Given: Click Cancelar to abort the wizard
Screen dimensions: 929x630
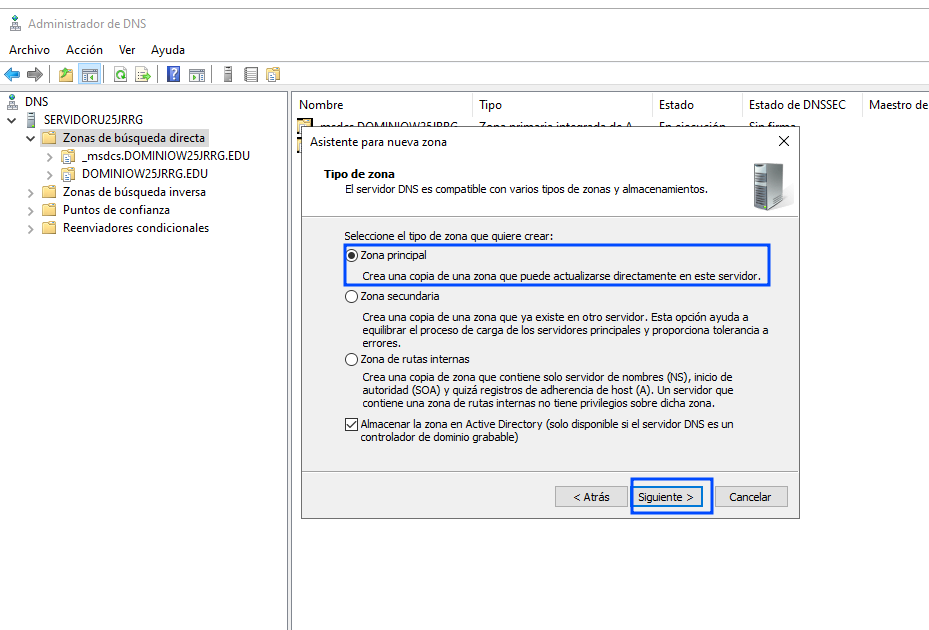Looking at the screenshot, I should coord(751,497).
